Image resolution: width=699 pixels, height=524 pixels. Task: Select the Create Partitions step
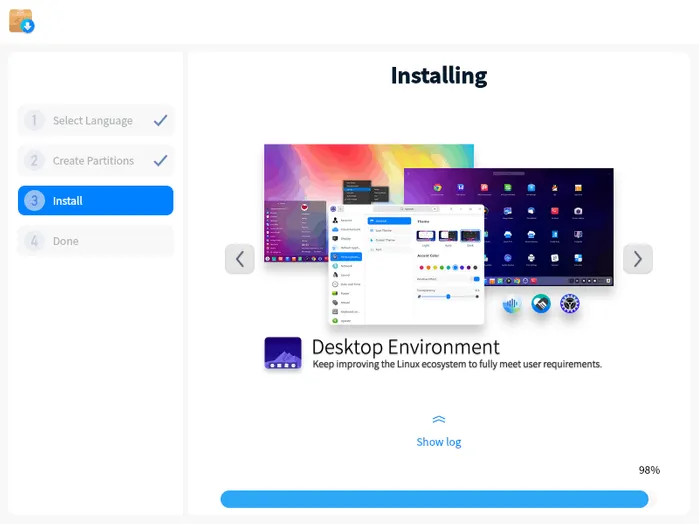pos(95,161)
